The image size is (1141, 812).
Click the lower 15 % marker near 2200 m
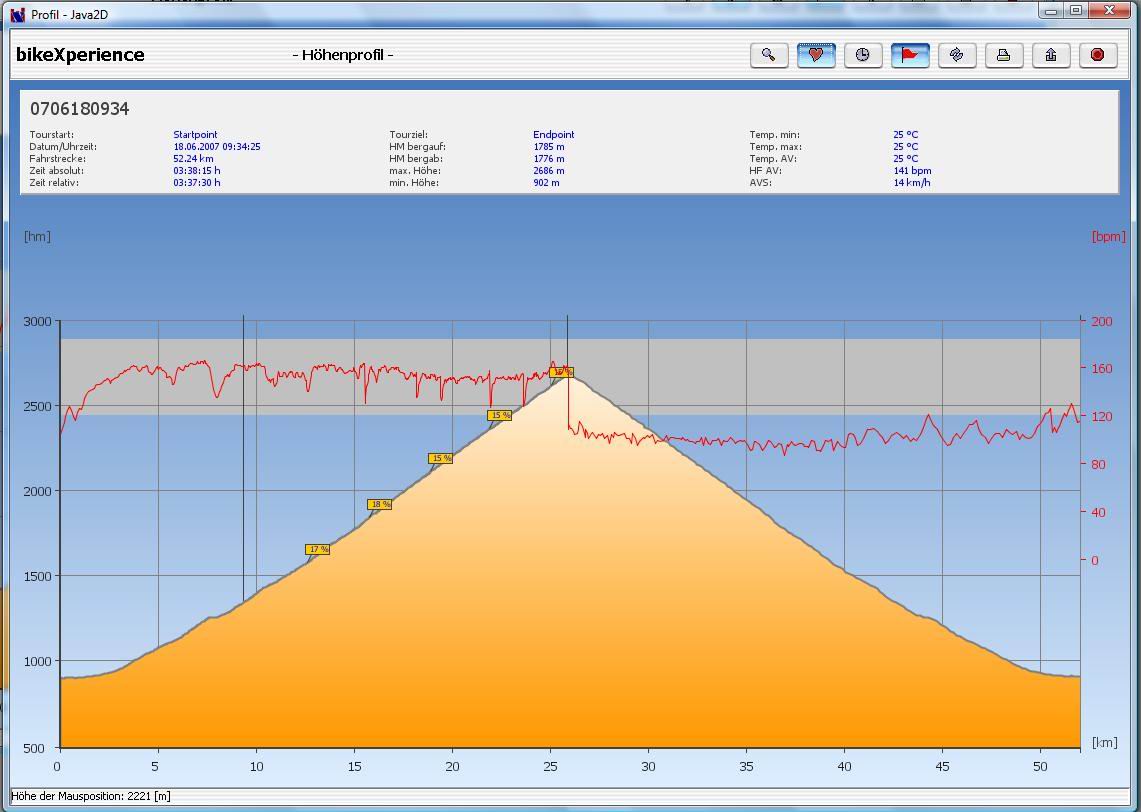pyautogui.click(x=440, y=459)
